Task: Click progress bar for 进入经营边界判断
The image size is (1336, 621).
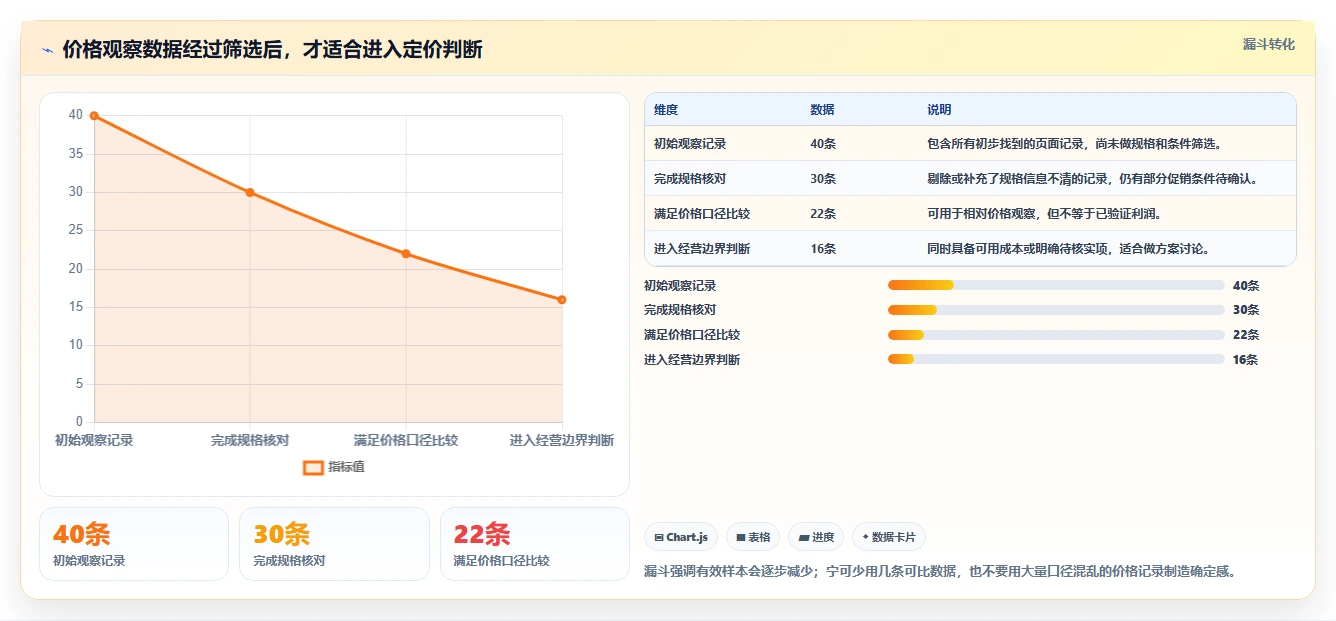Action: (1056, 359)
